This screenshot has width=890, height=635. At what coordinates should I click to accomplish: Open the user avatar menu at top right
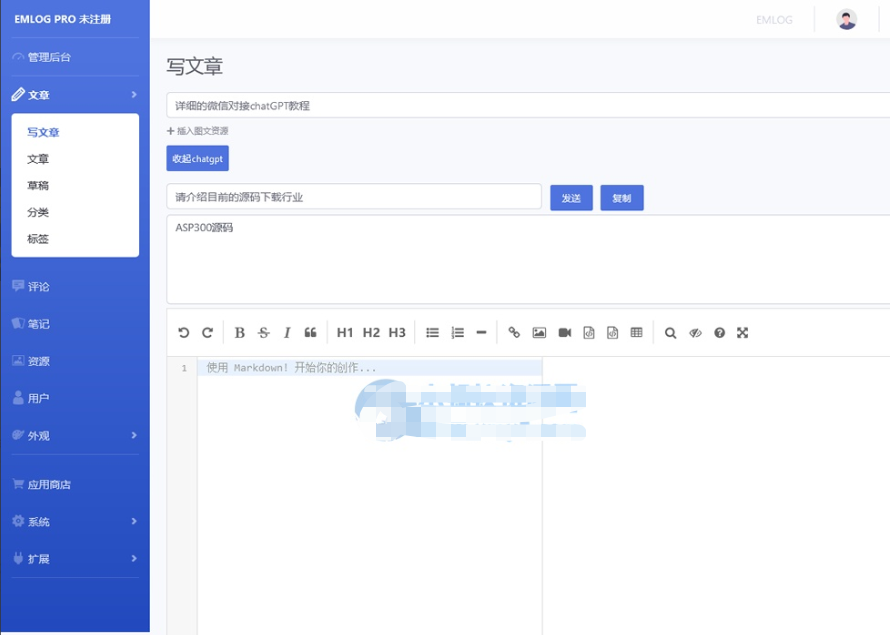pos(848,19)
